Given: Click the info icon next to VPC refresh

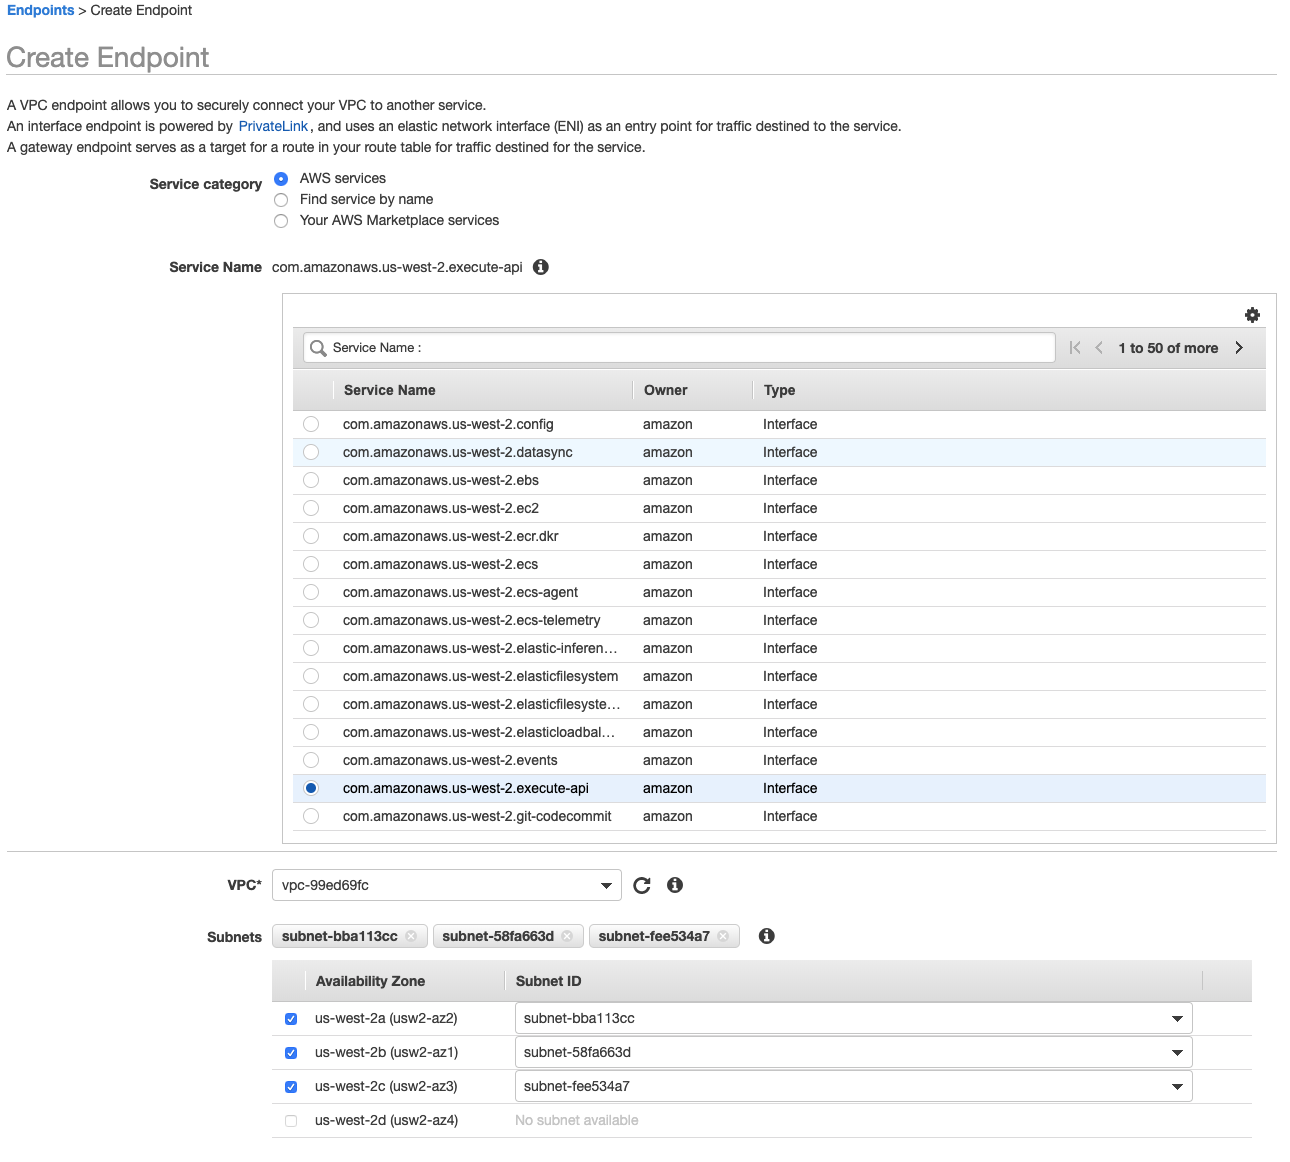Looking at the screenshot, I should pos(675,885).
